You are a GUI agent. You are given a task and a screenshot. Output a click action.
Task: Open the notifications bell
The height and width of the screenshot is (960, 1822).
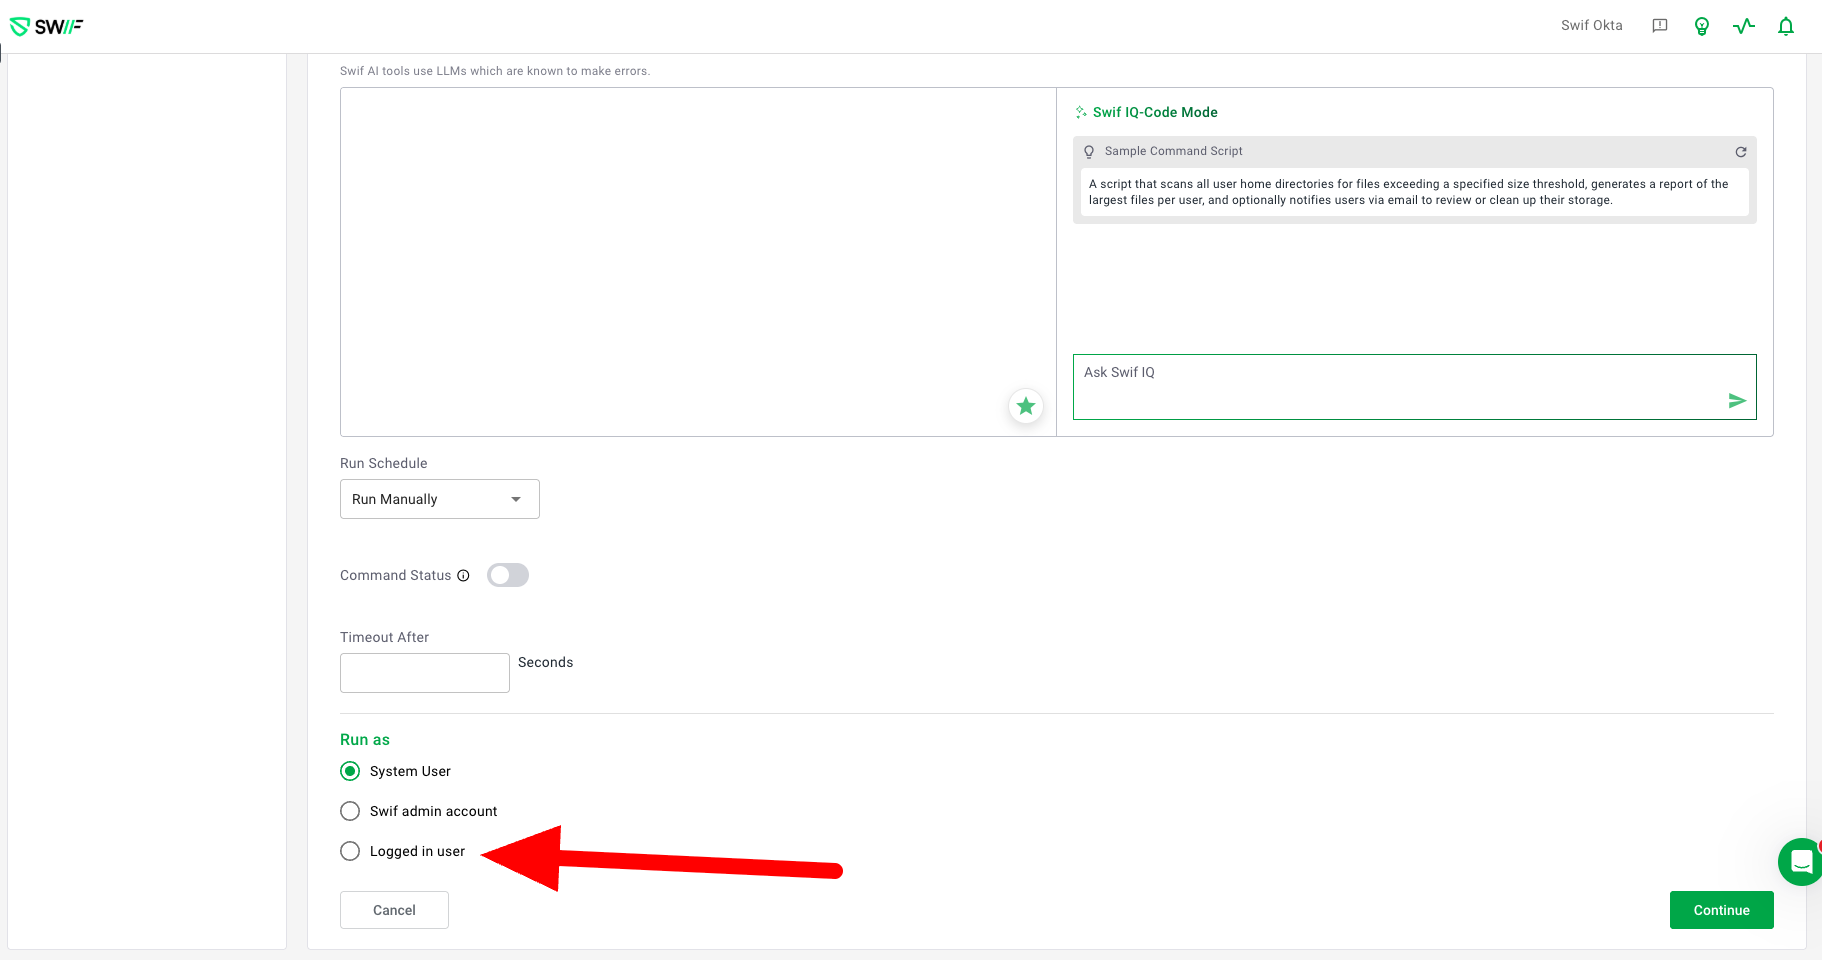click(1786, 26)
